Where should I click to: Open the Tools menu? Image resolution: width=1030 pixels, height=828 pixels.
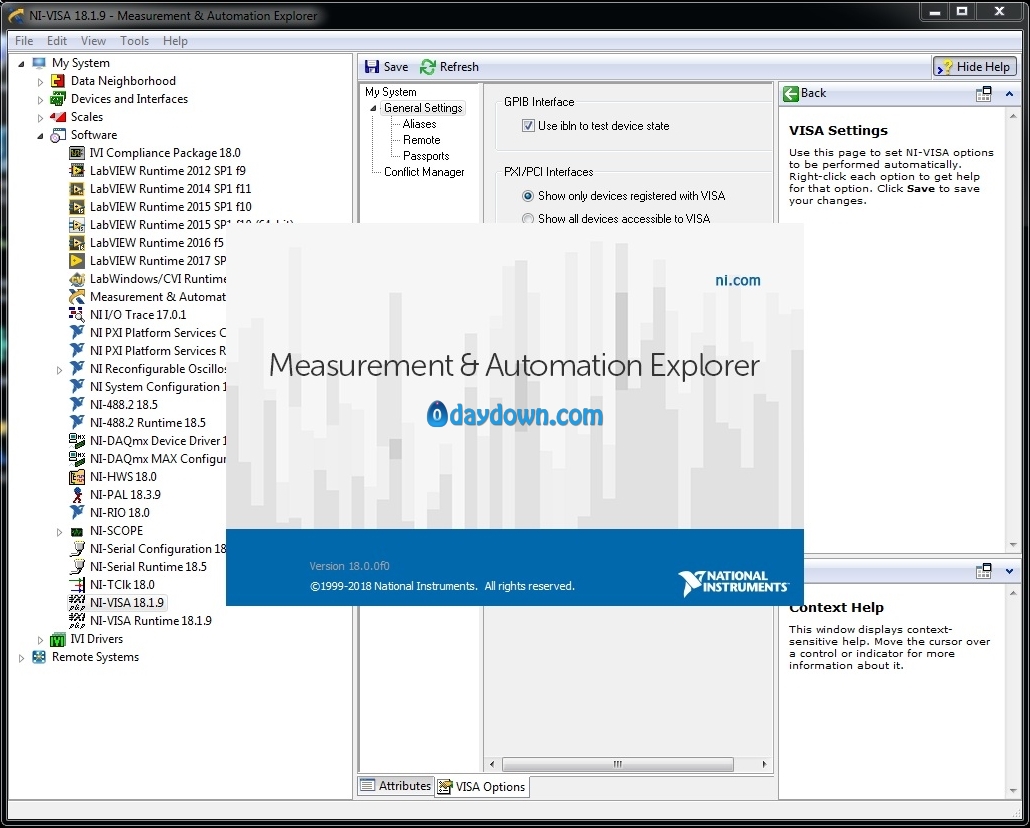135,41
